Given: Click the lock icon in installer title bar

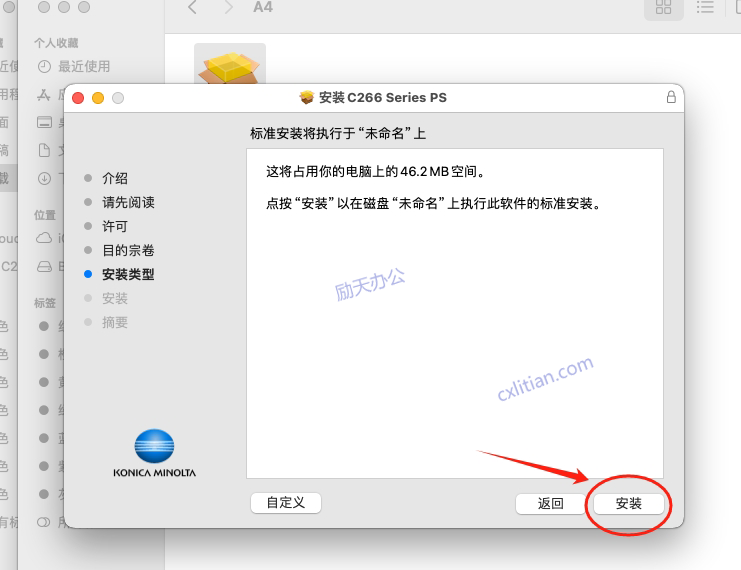Looking at the screenshot, I should pyautogui.click(x=670, y=97).
